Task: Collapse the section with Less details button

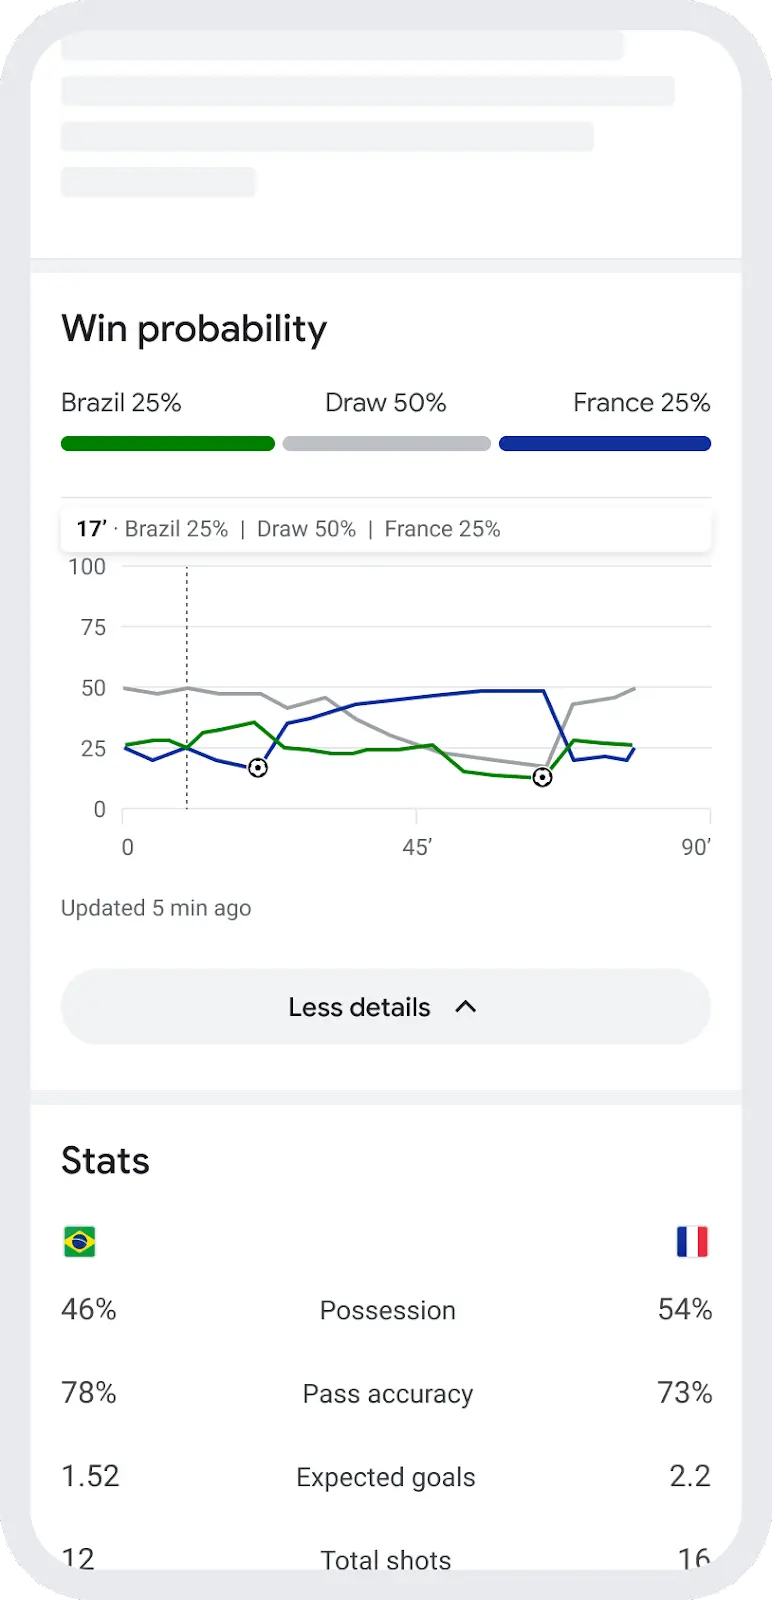Action: coord(385,1007)
